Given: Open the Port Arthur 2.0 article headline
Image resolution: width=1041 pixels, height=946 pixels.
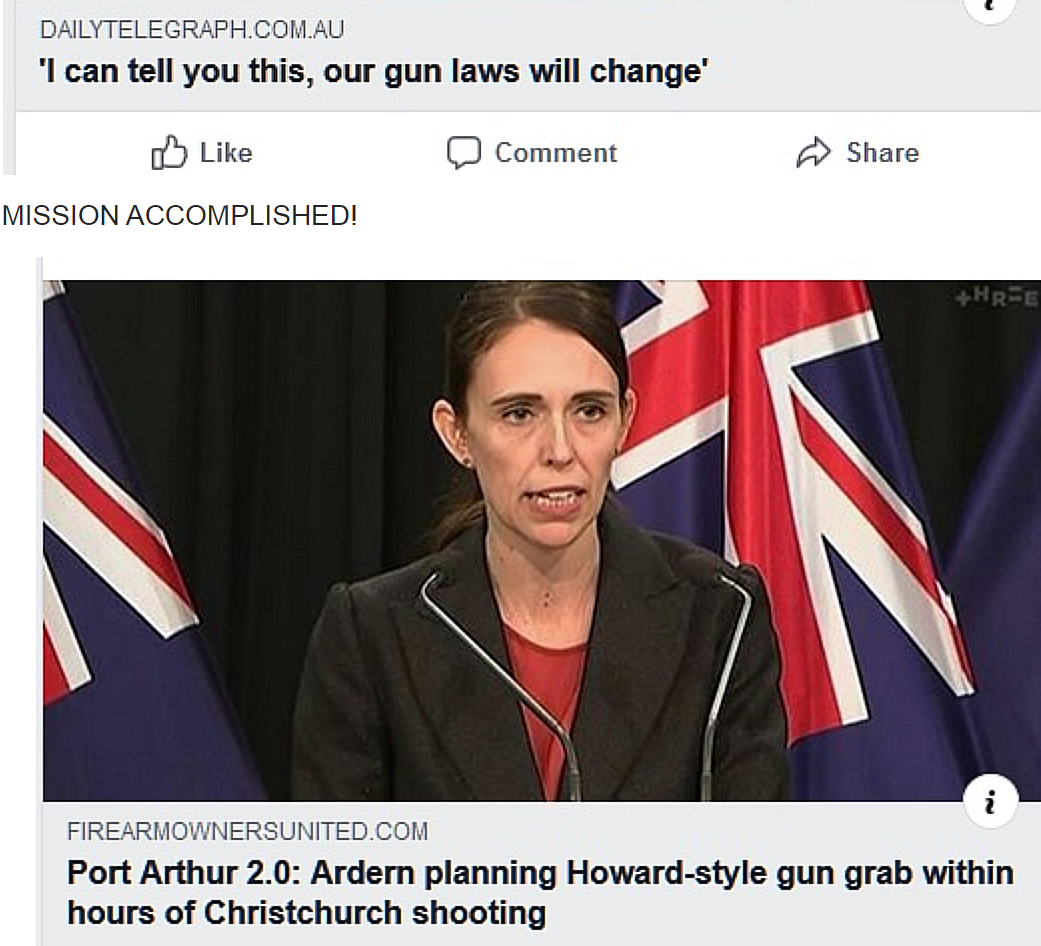Looking at the screenshot, I should [x=540, y=892].
